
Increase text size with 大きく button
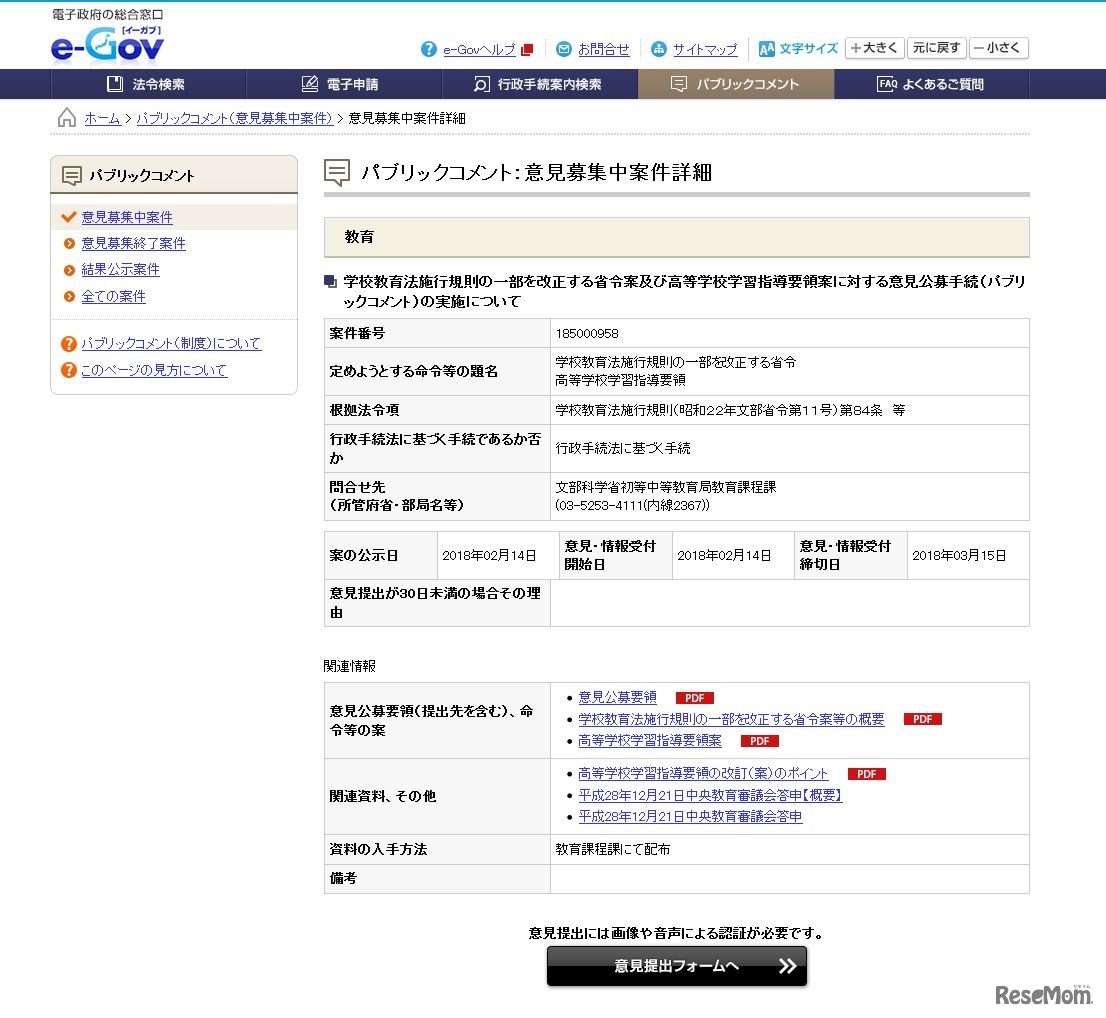(875, 48)
